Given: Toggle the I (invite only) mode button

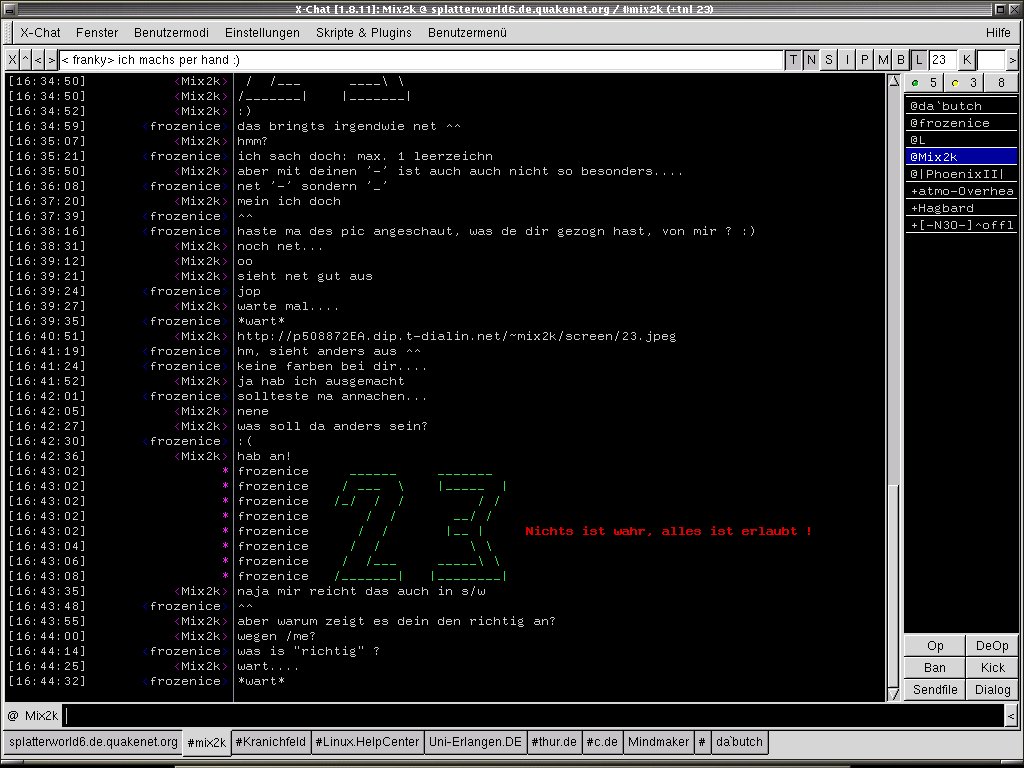Looking at the screenshot, I should [848, 60].
